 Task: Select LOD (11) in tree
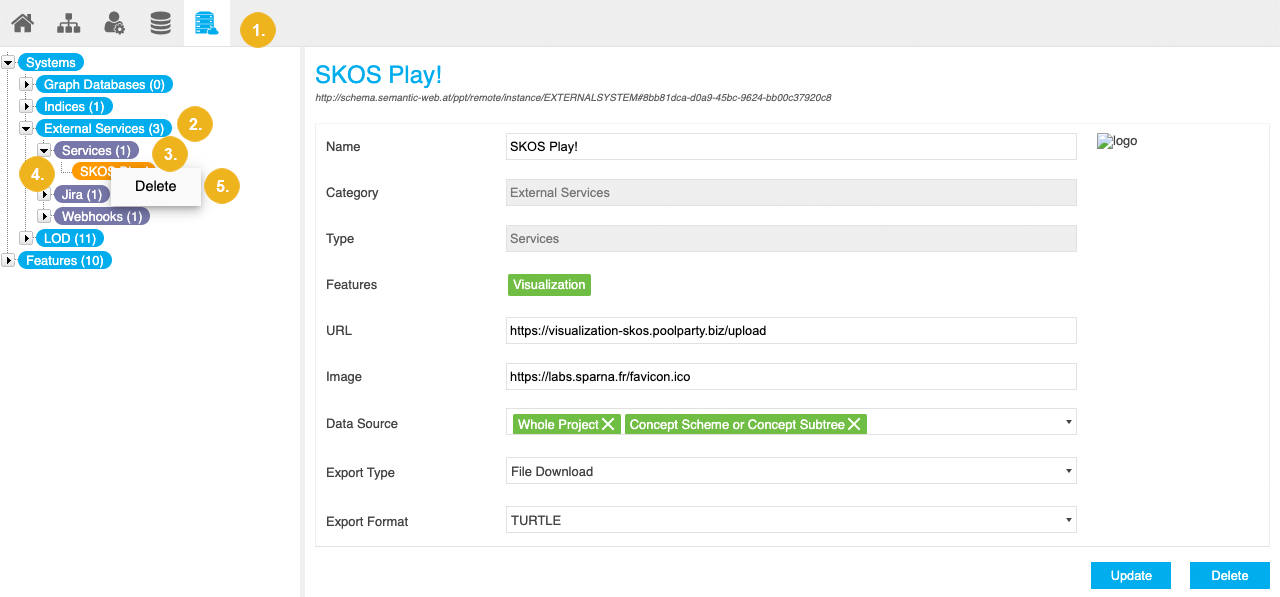click(70, 238)
